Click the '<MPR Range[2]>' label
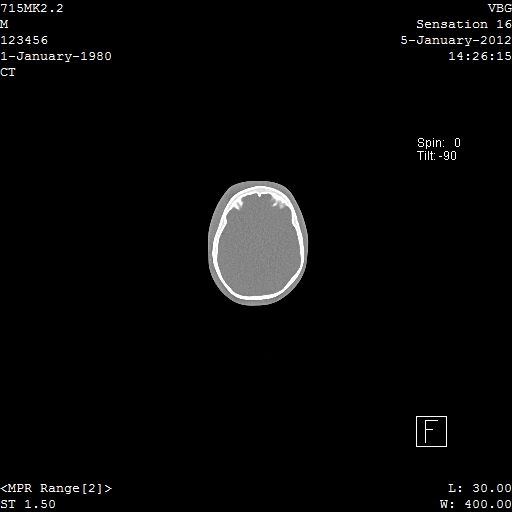Image resolution: width=512 pixels, height=512 pixels. pyautogui.click(x=56, y=488)
